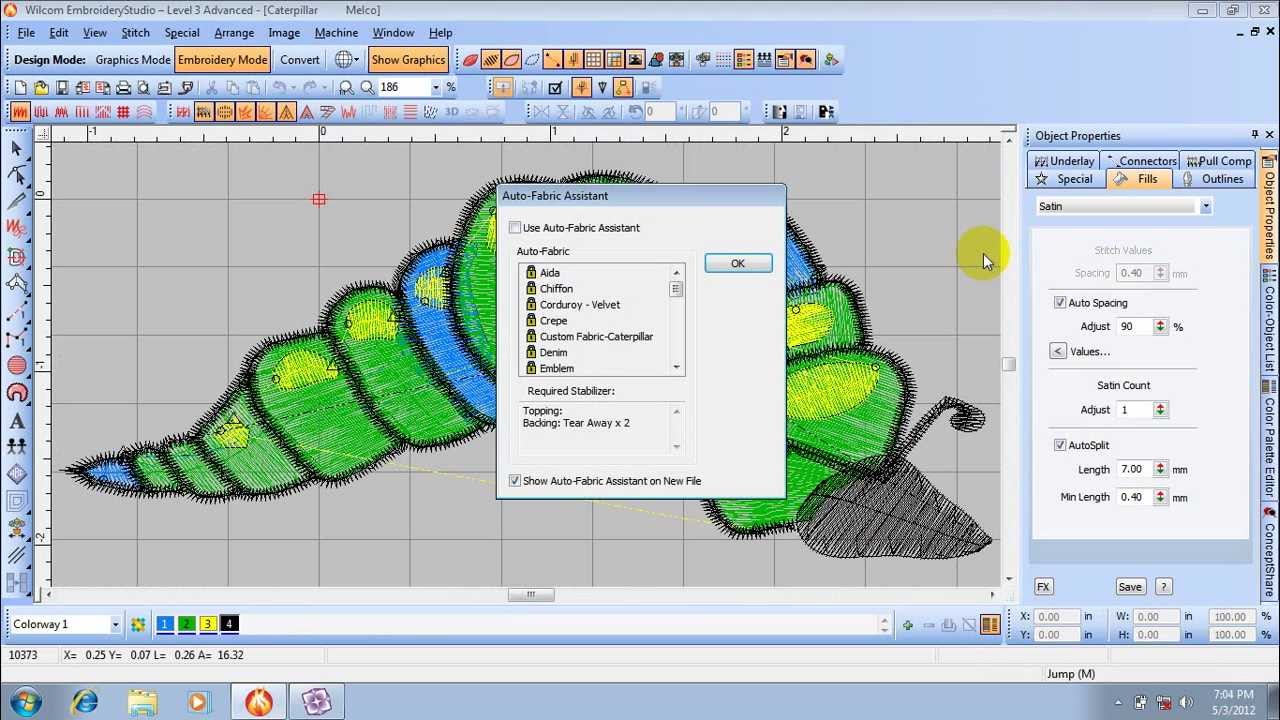Toggle Embroidery Mode button
The image size is (1280, 720).
point(222,60)
